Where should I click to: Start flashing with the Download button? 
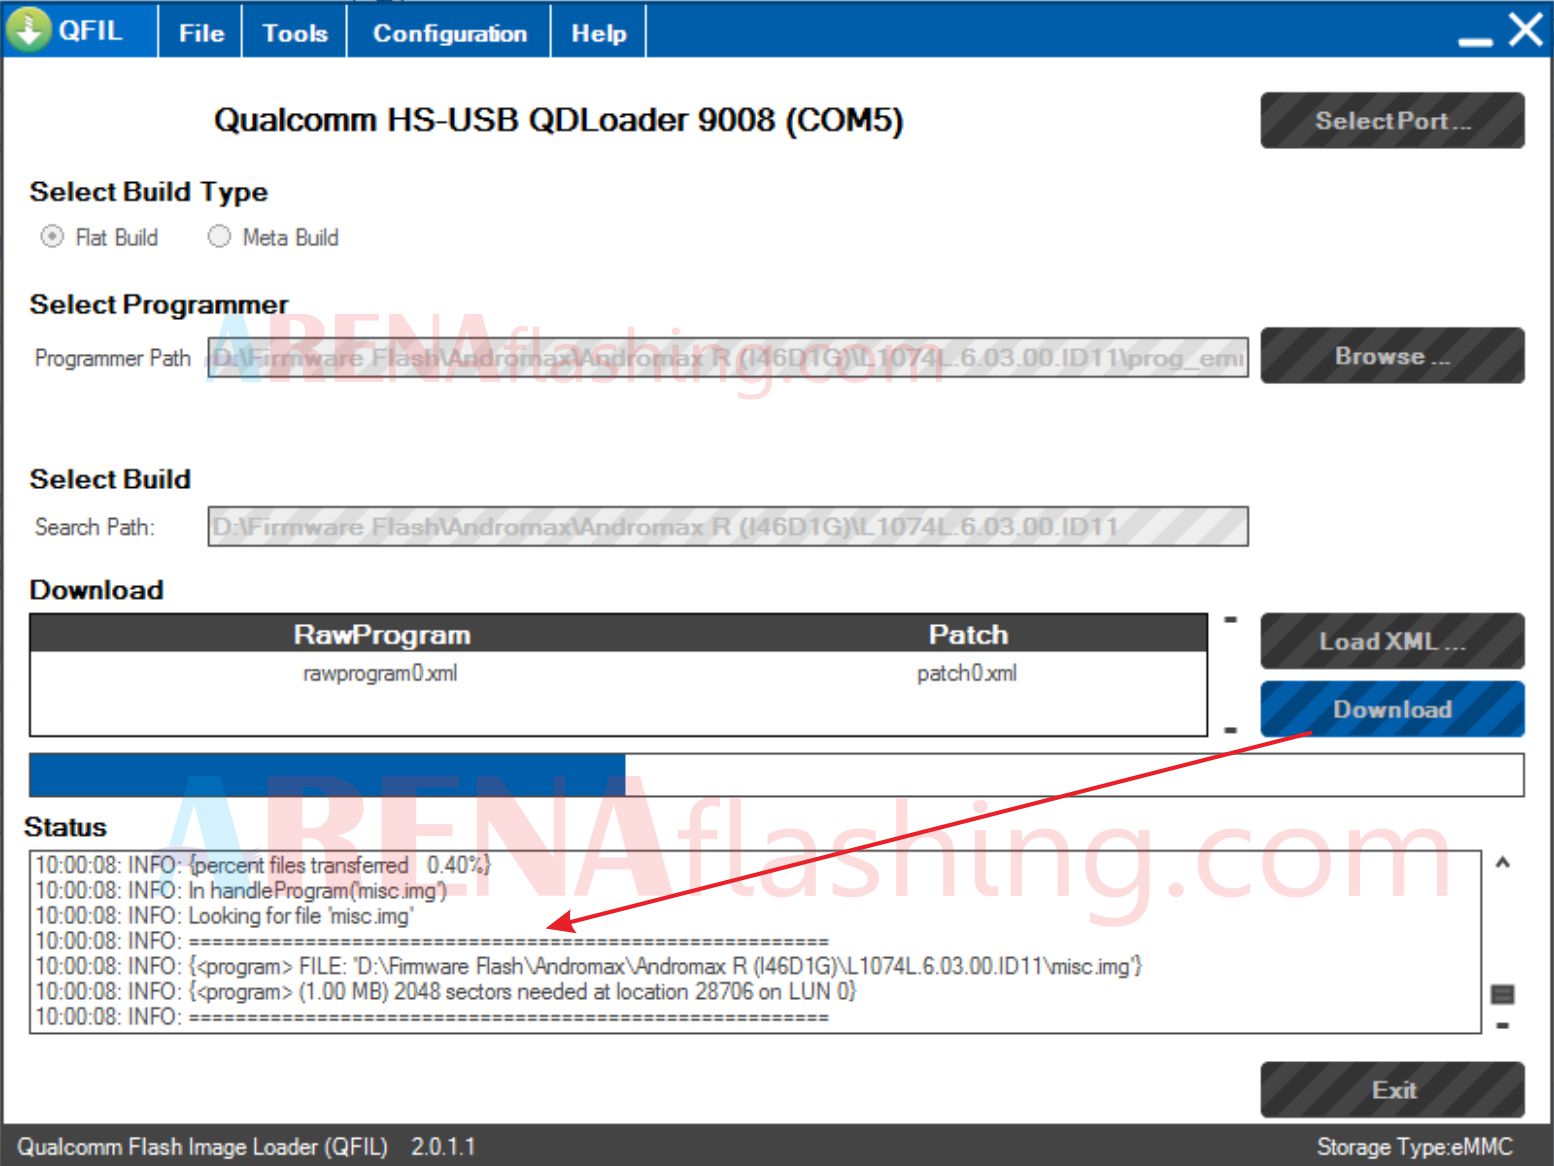[1392, 709]
